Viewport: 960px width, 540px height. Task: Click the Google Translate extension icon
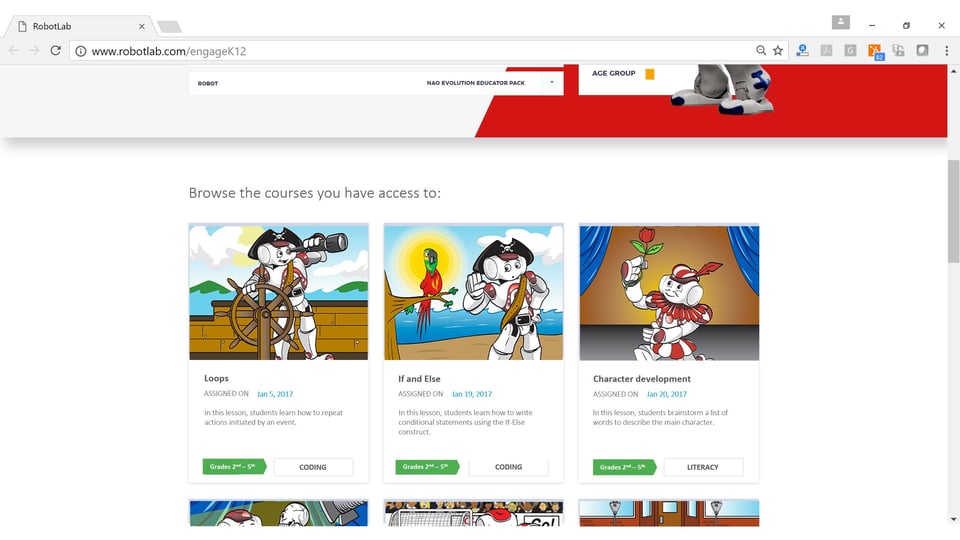click(898, 50)
